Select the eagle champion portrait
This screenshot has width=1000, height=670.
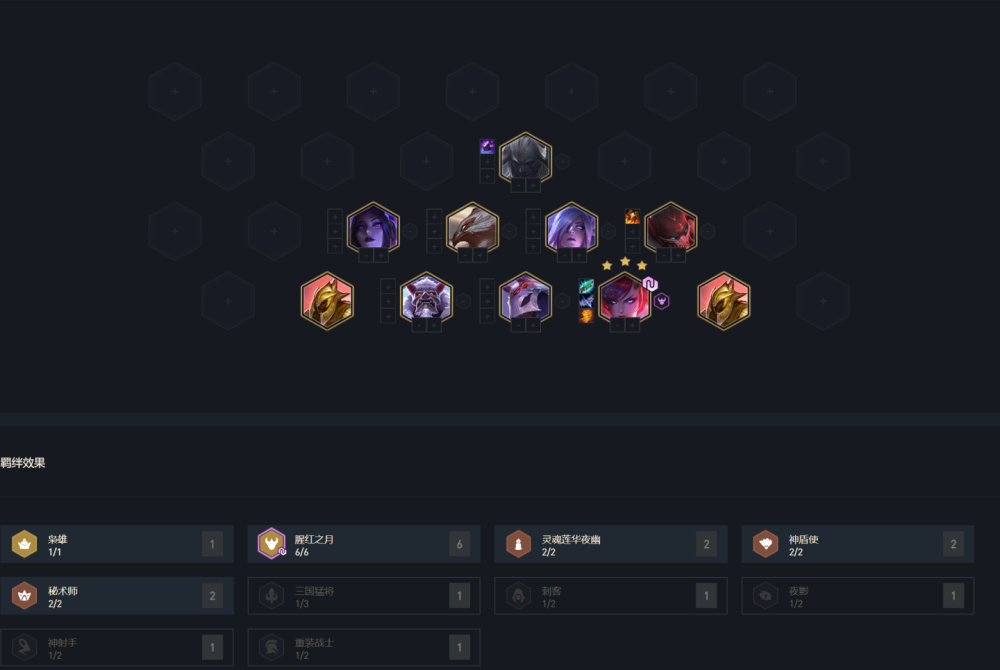click(x=472, y=230)
